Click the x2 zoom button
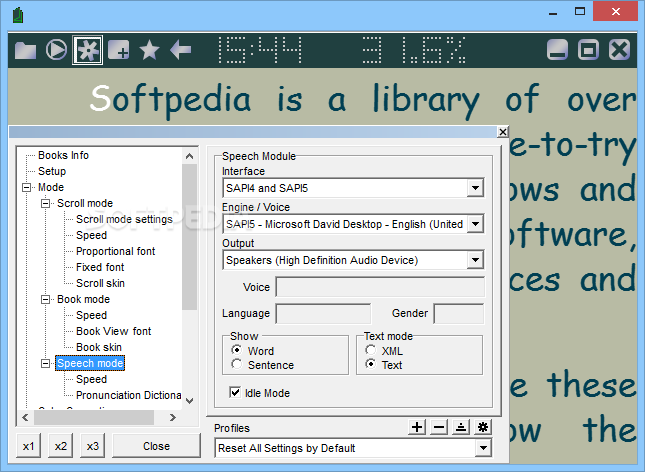This screenshot has height=472, width=645. click(60, 446)
